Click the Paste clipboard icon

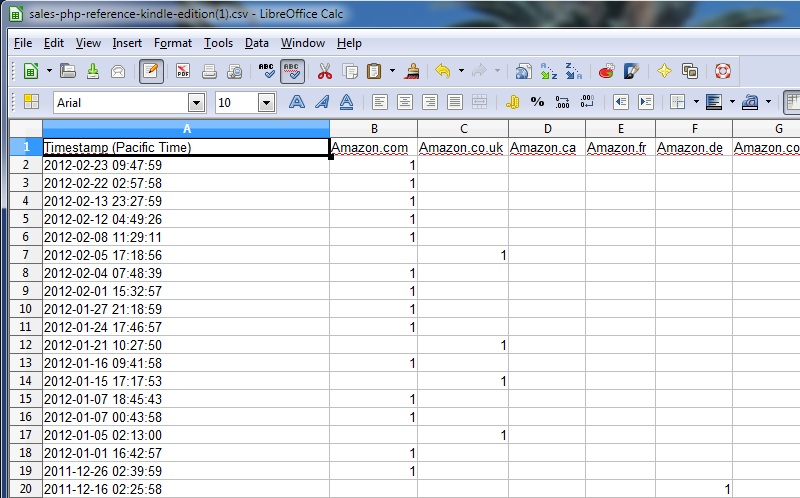(x=374, y=71)
